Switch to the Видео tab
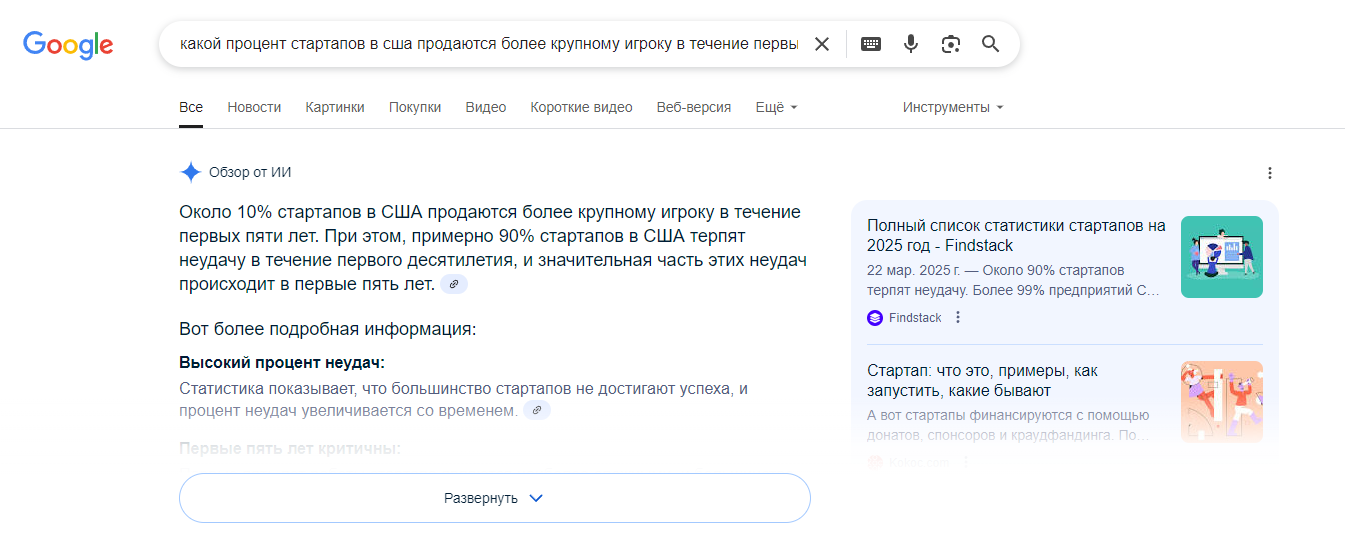Image resolution: width=1345 pixels, height=534 pixels. click(x=486, y=107)
